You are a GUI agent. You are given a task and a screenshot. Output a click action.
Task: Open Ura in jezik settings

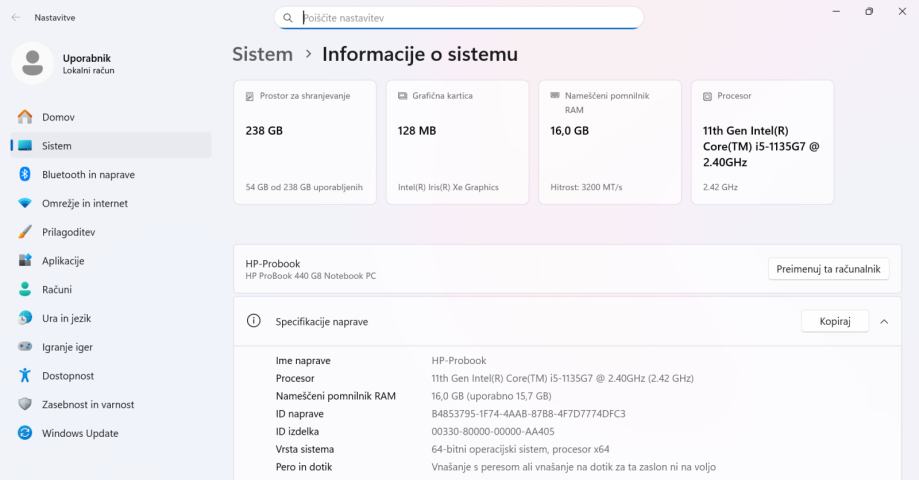point(111,318)
